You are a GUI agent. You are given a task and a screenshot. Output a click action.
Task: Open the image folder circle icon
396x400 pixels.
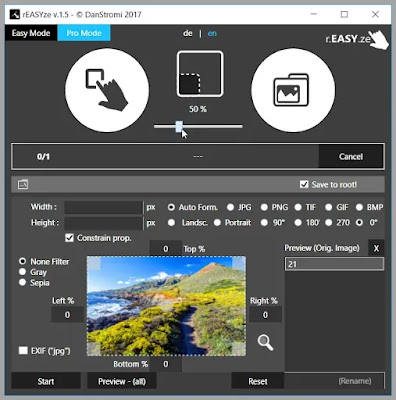[x=293, y=90]
